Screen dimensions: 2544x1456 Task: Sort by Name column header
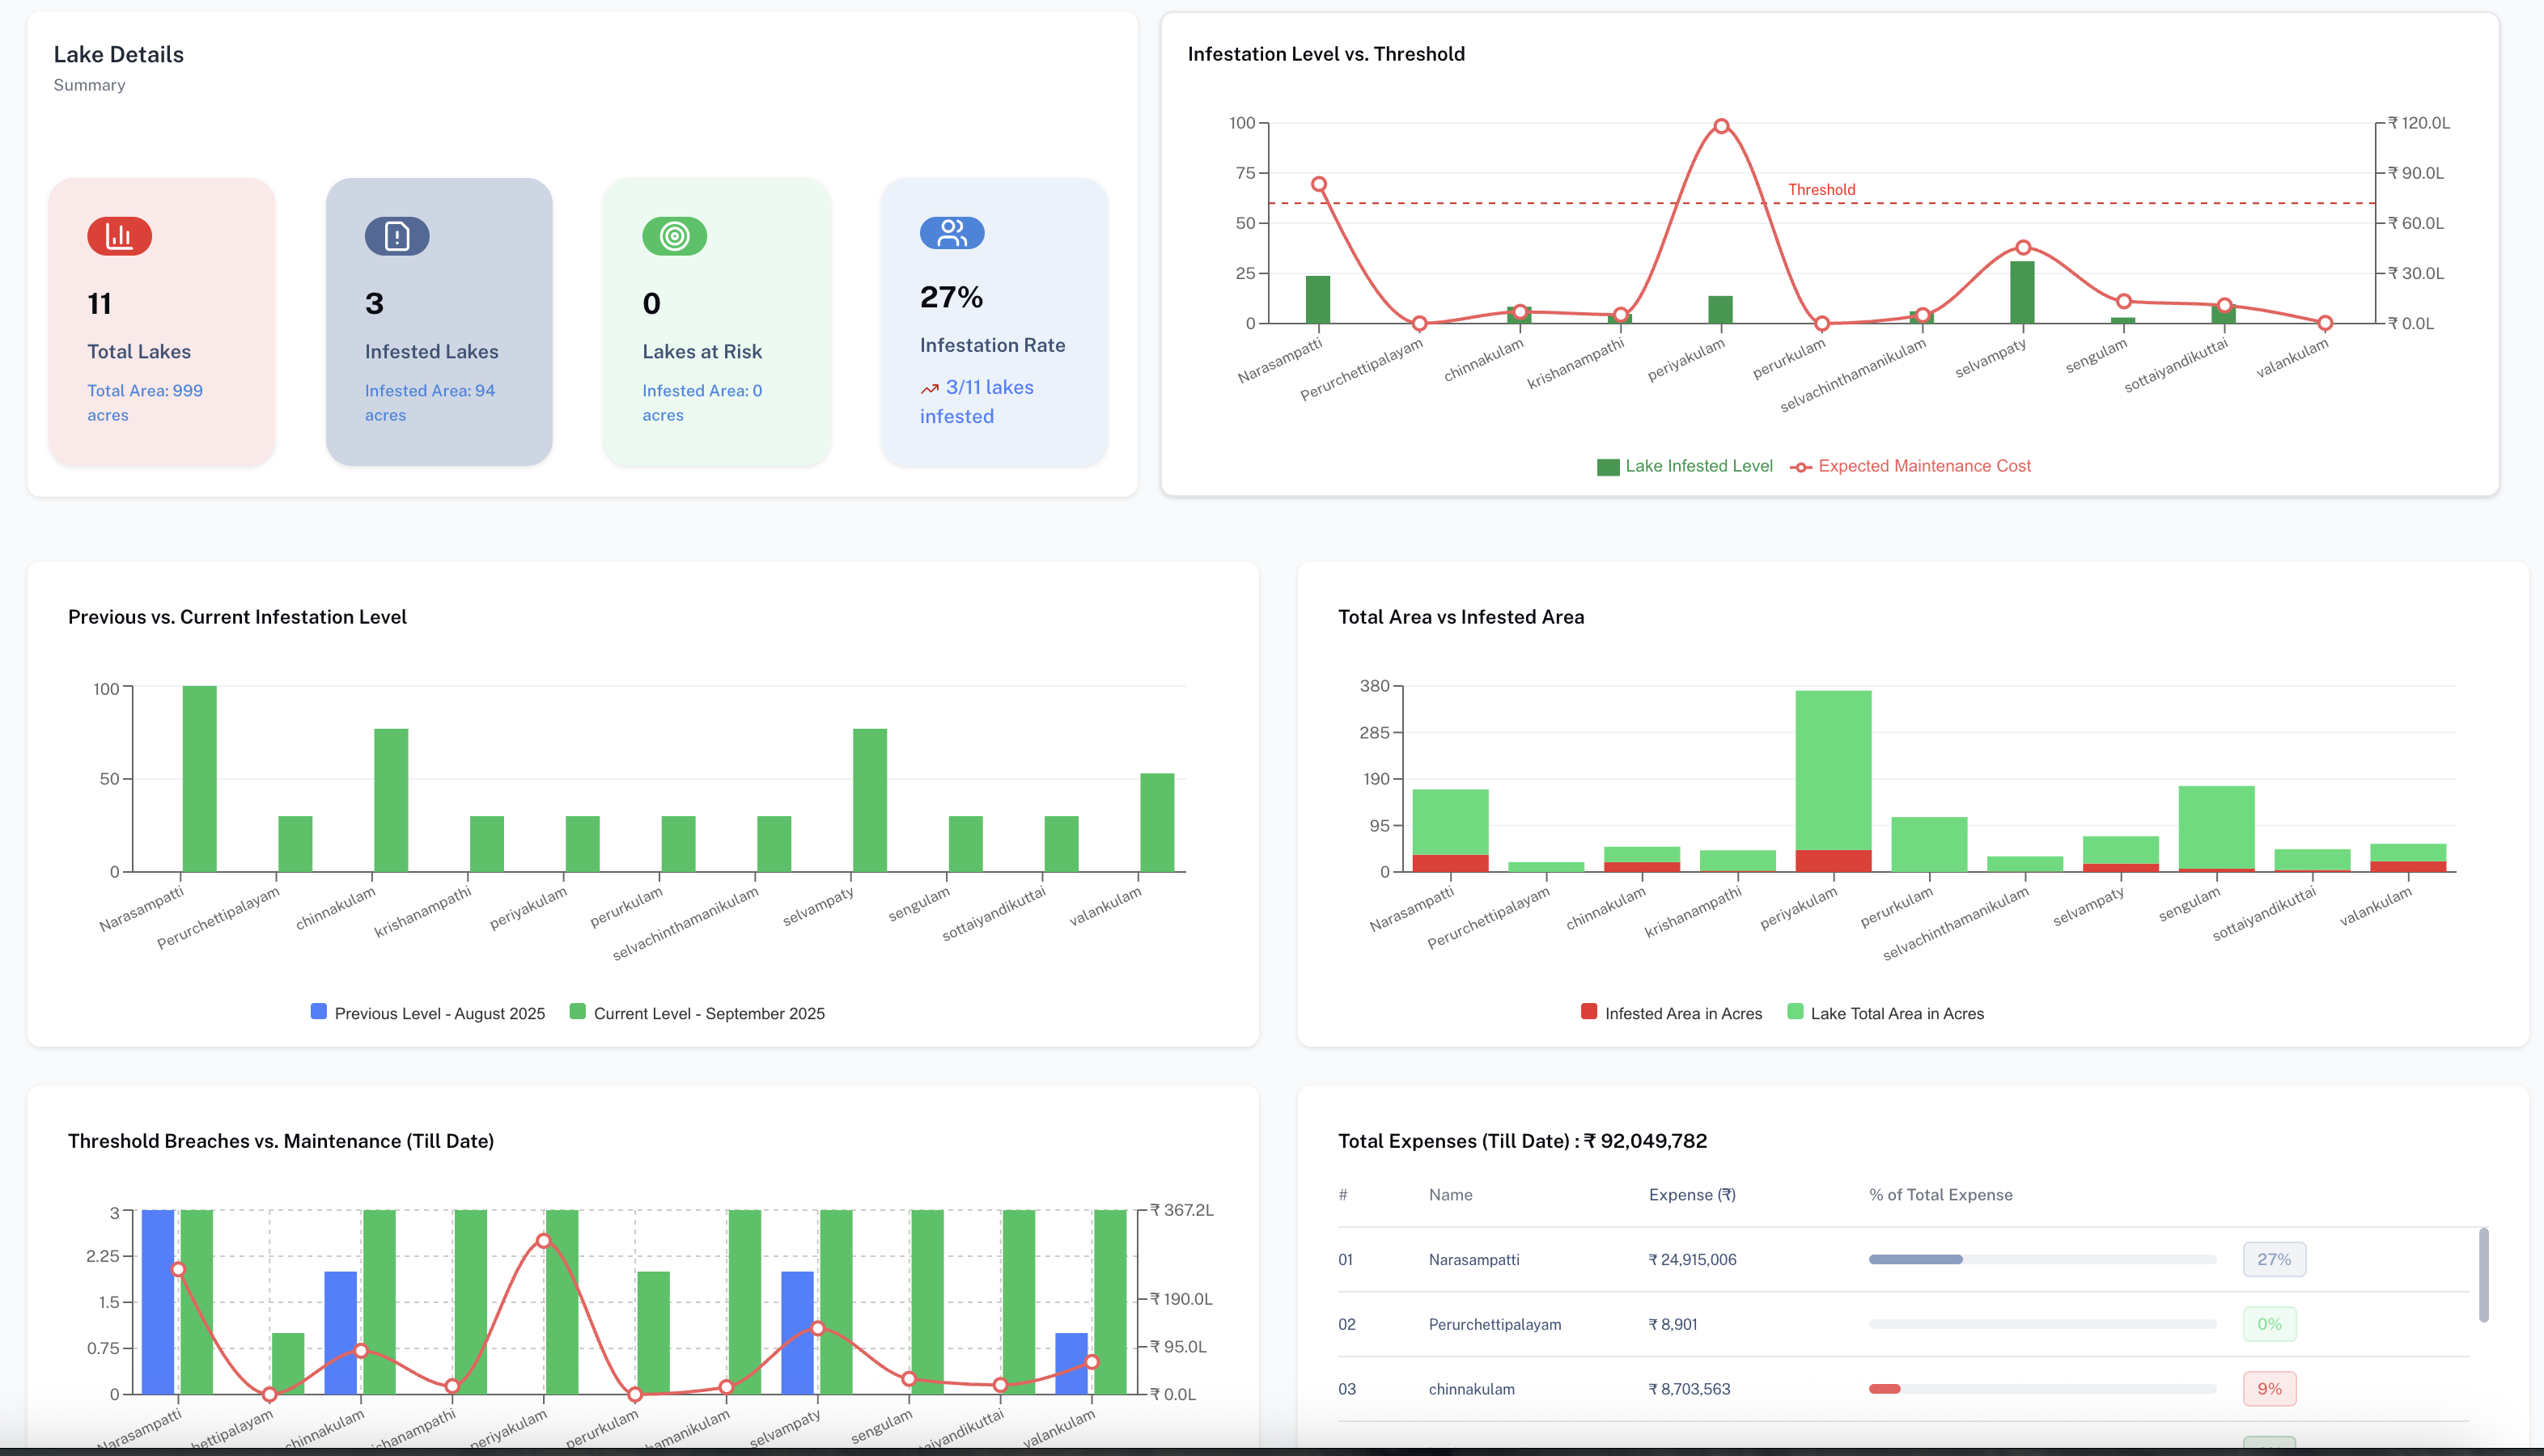[x=1450, y=1195]
